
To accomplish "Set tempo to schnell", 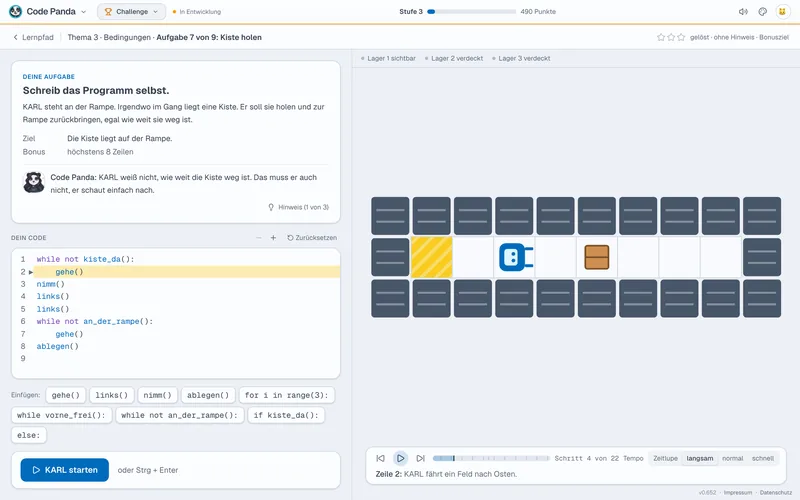I will (x=763, y=458).
